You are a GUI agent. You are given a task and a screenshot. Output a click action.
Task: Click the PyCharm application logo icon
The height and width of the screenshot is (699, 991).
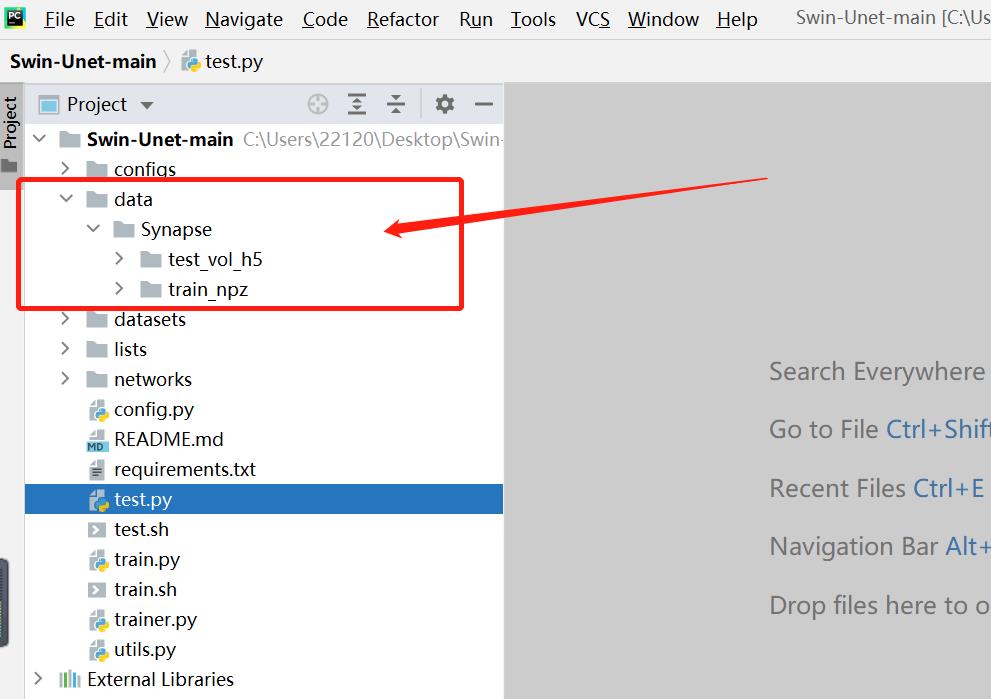(x=15, y=17)
